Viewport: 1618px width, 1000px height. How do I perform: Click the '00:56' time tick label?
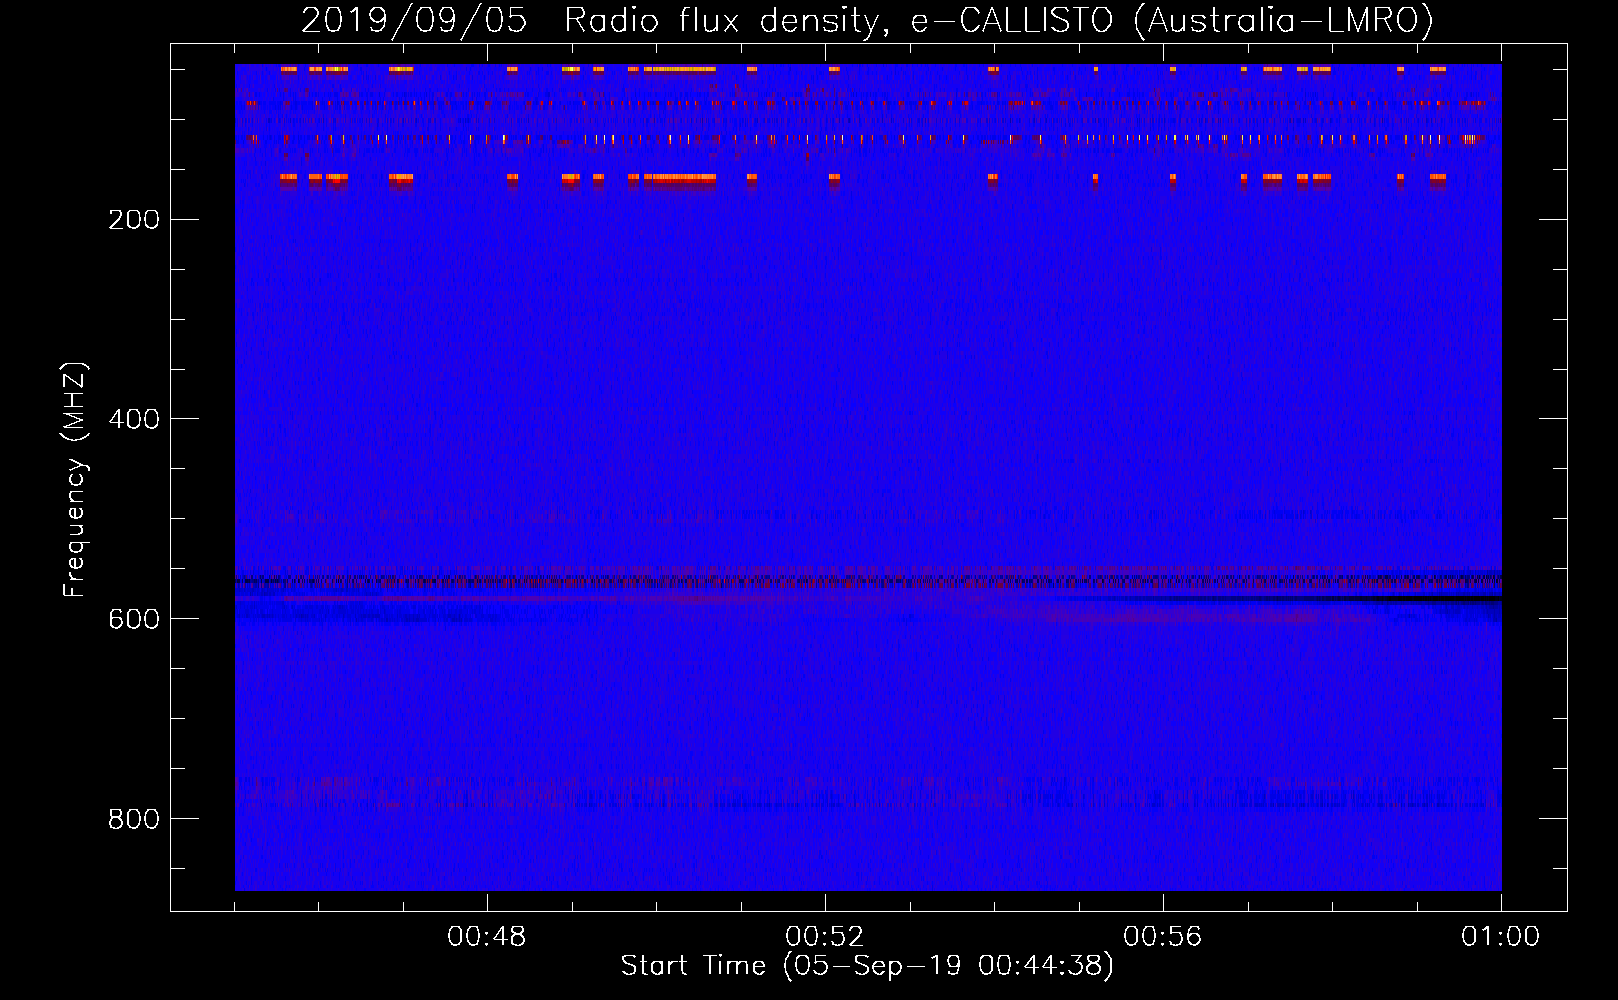[x=1163, y=937]
